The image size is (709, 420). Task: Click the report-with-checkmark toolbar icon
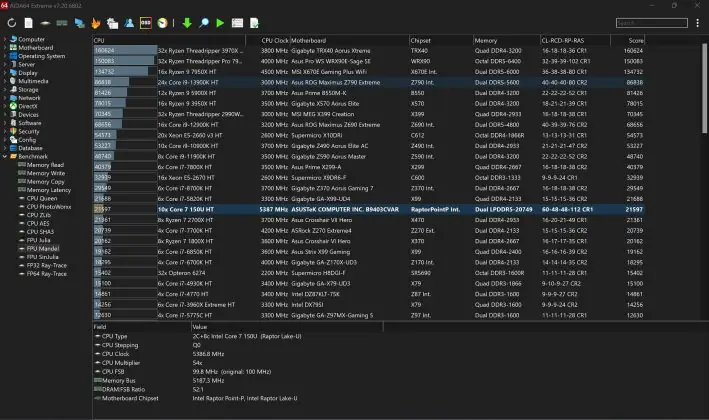pos(255,23)
